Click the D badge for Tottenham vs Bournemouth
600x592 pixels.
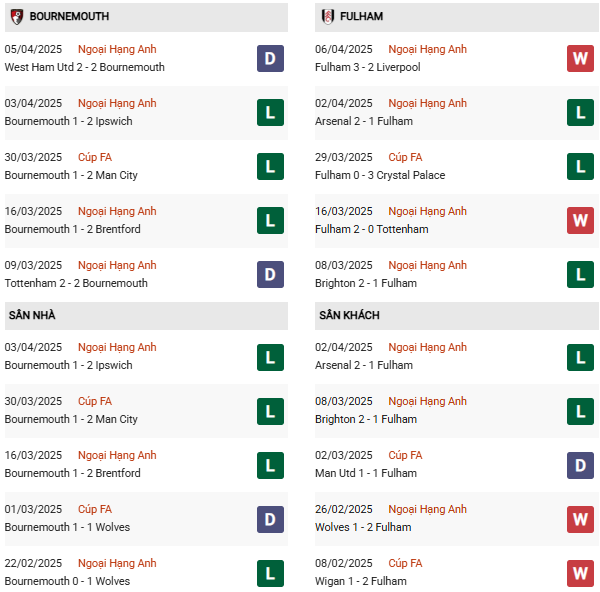[x=270, y=274]
